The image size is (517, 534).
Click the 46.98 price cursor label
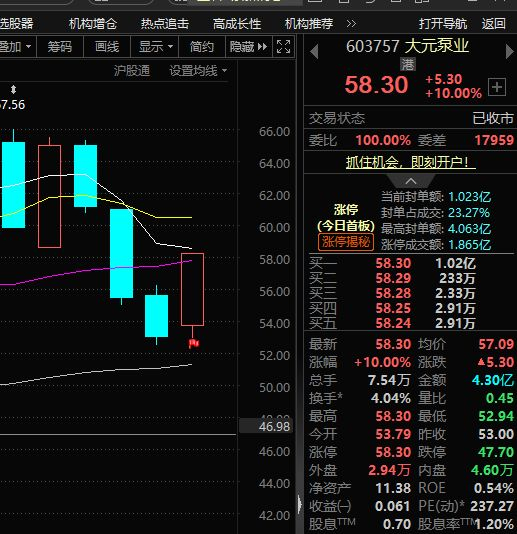(266, 426)
